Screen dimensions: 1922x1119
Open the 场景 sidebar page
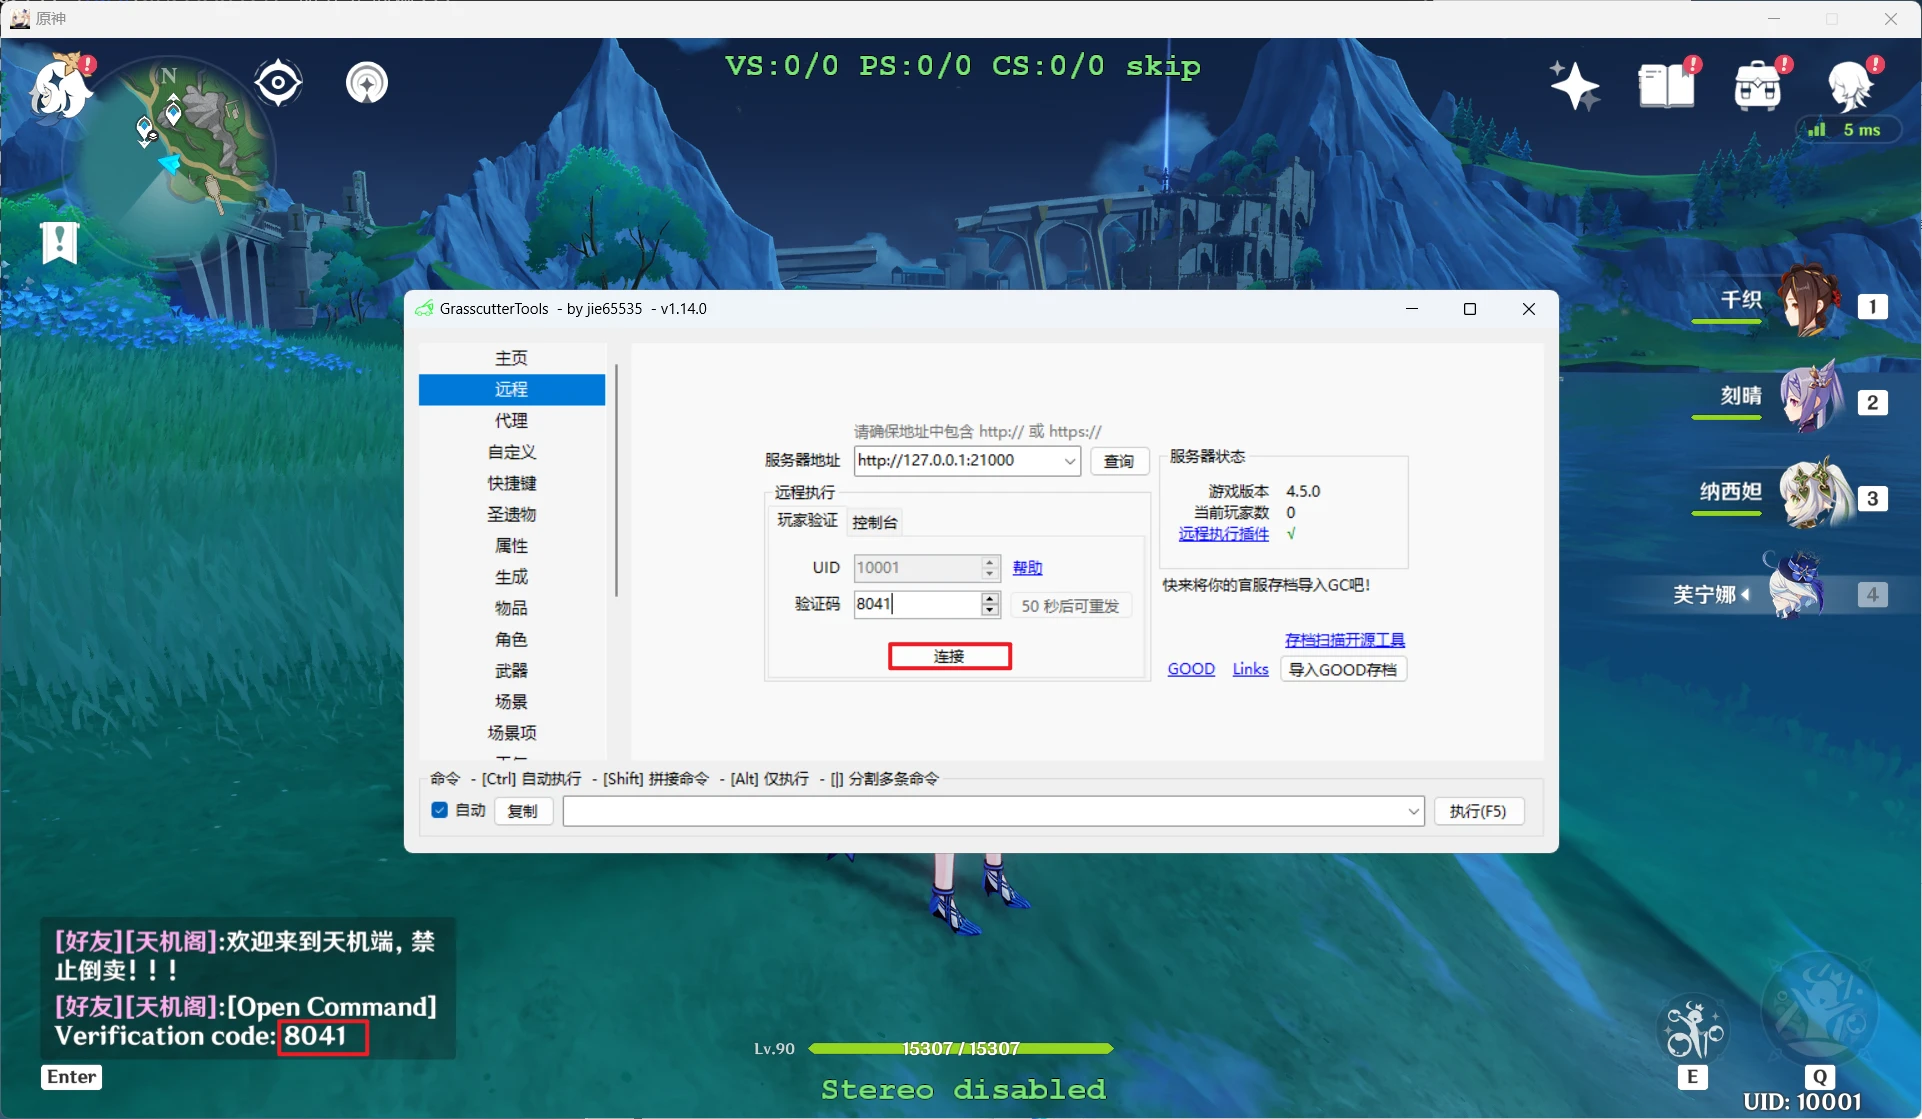click(511, 701)
